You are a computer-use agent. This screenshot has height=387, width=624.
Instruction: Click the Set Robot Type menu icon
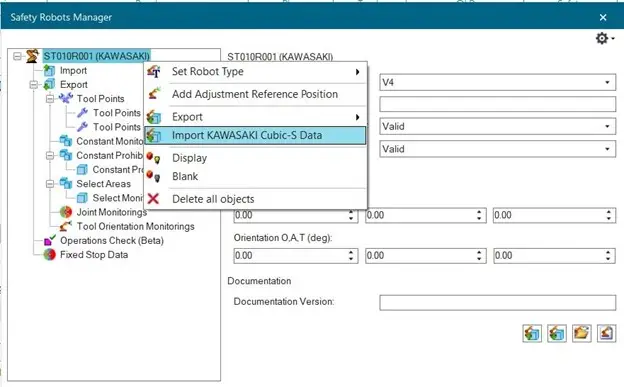coord(154,72)
